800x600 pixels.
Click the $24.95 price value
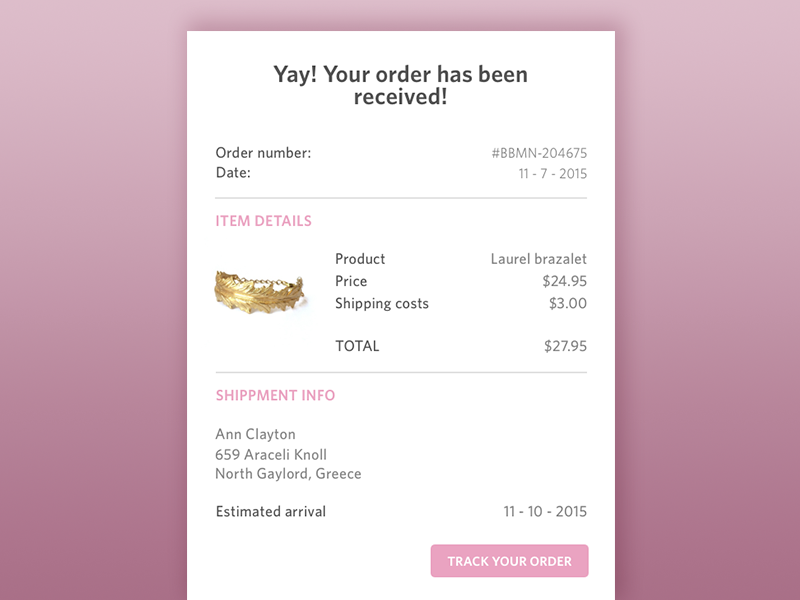click(x=564, y=281)
